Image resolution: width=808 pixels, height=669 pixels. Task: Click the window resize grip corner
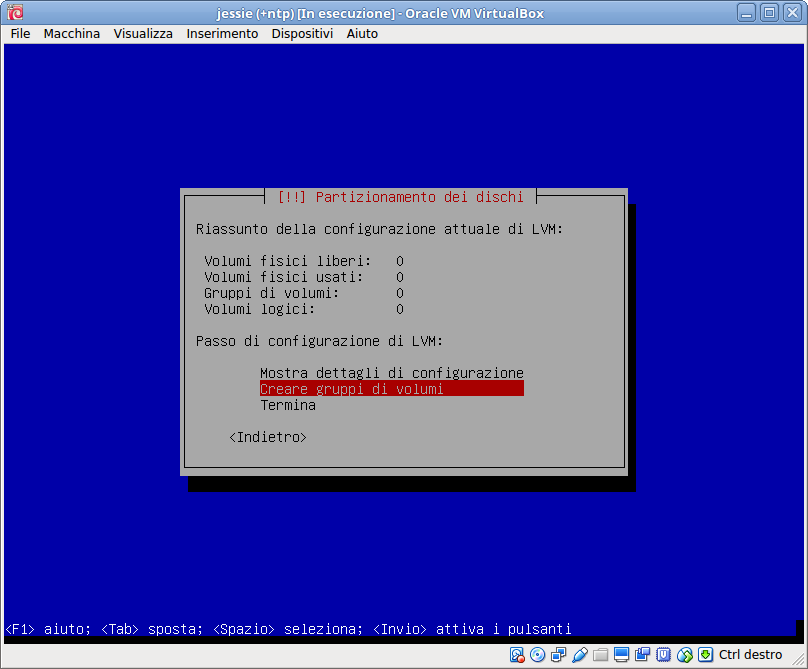click(800, 661)
